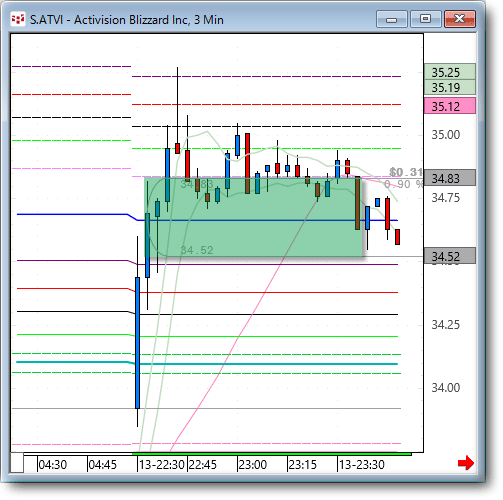The height and width of the screenshot is (500, 503).
Task: Click the 34.25 price axis label
Action: (x=446, y=324)
